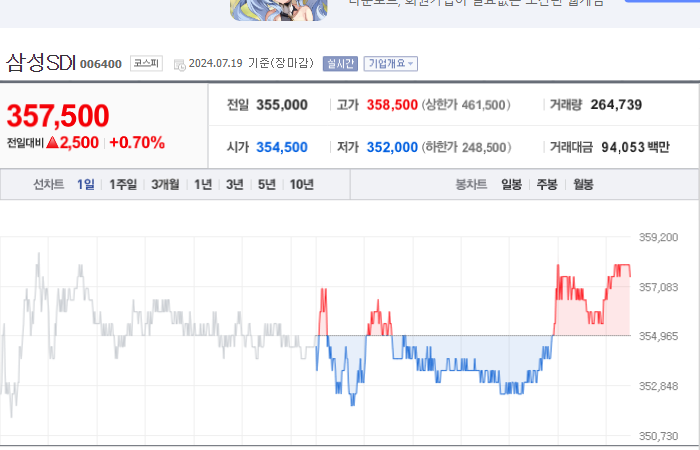Click the current price 357,500
Viewport: 700px width, 450px height.
(58, 116)
